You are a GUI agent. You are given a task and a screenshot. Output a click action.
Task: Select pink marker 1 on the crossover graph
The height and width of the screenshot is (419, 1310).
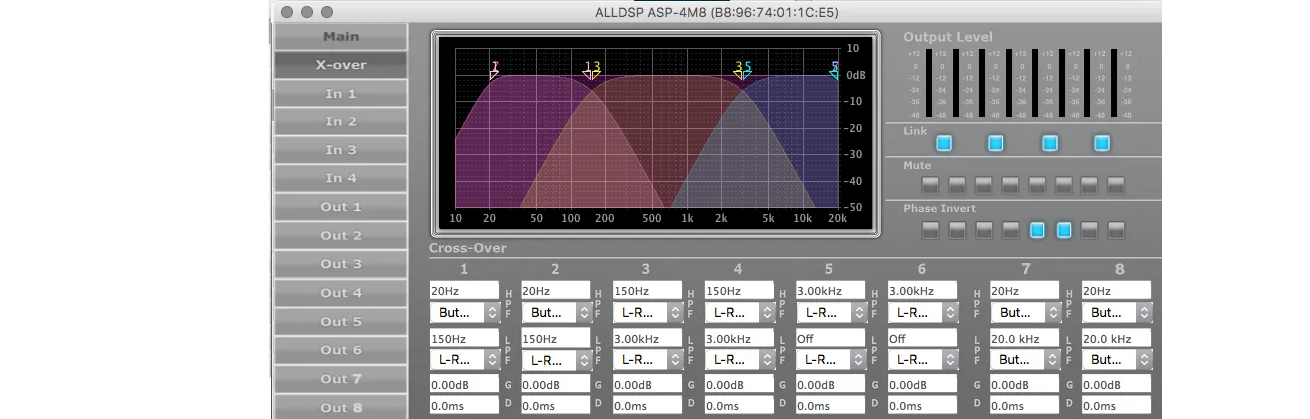click(x=494, y=70)
